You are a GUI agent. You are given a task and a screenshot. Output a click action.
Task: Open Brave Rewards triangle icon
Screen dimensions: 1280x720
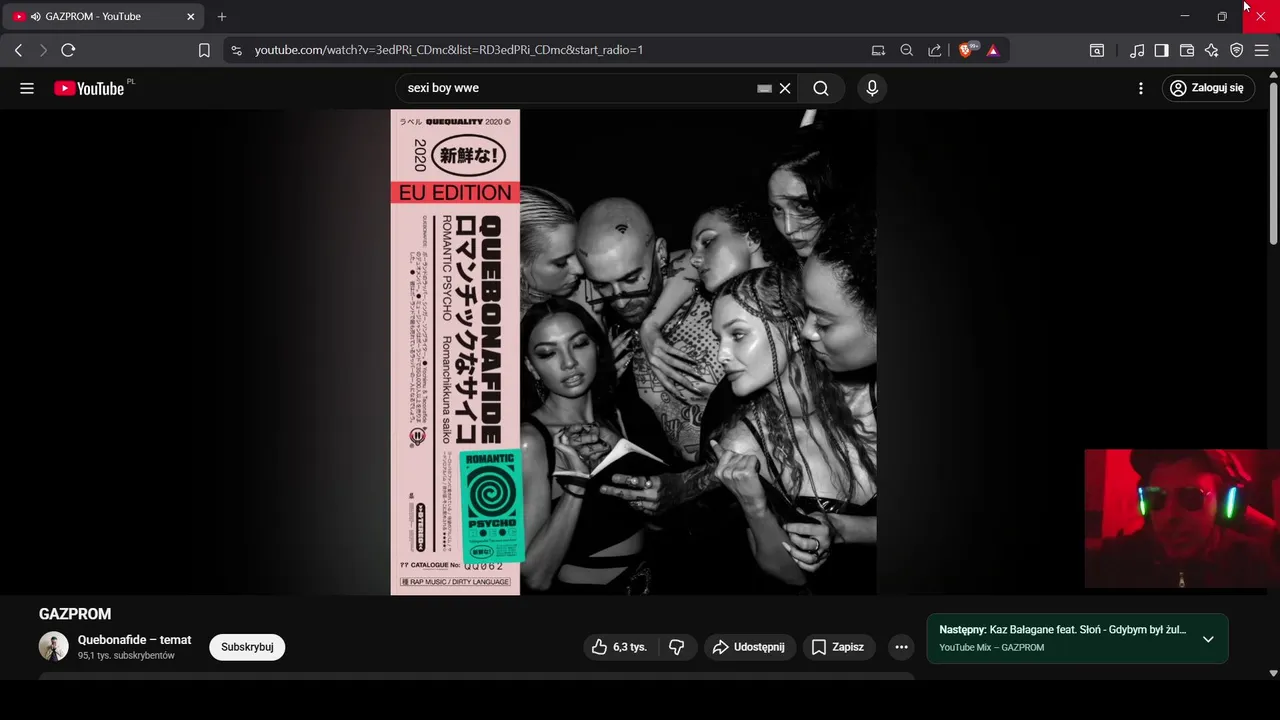(x=993, y=50)
